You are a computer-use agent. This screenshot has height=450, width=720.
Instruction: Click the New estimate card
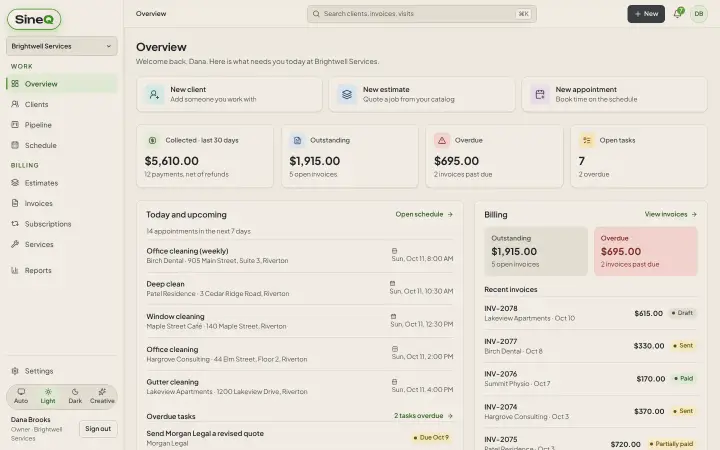pos(422,94)
